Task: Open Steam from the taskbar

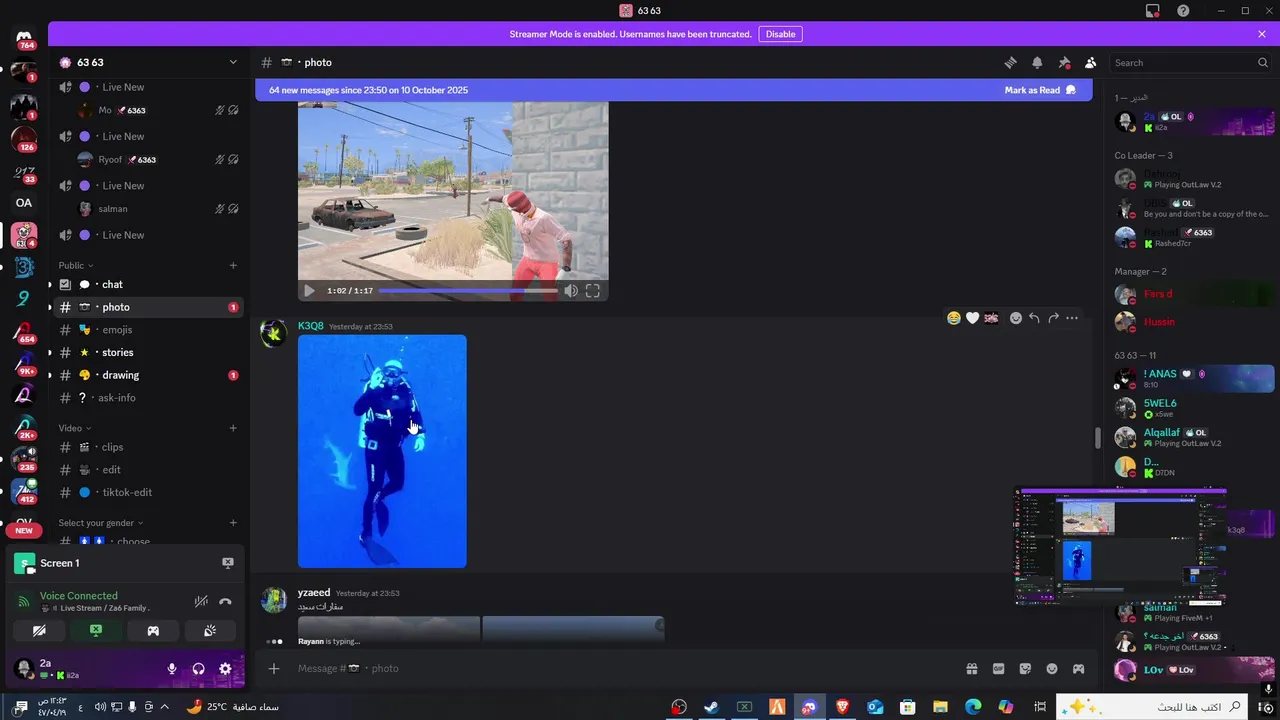Action: [x=711, y=707]
